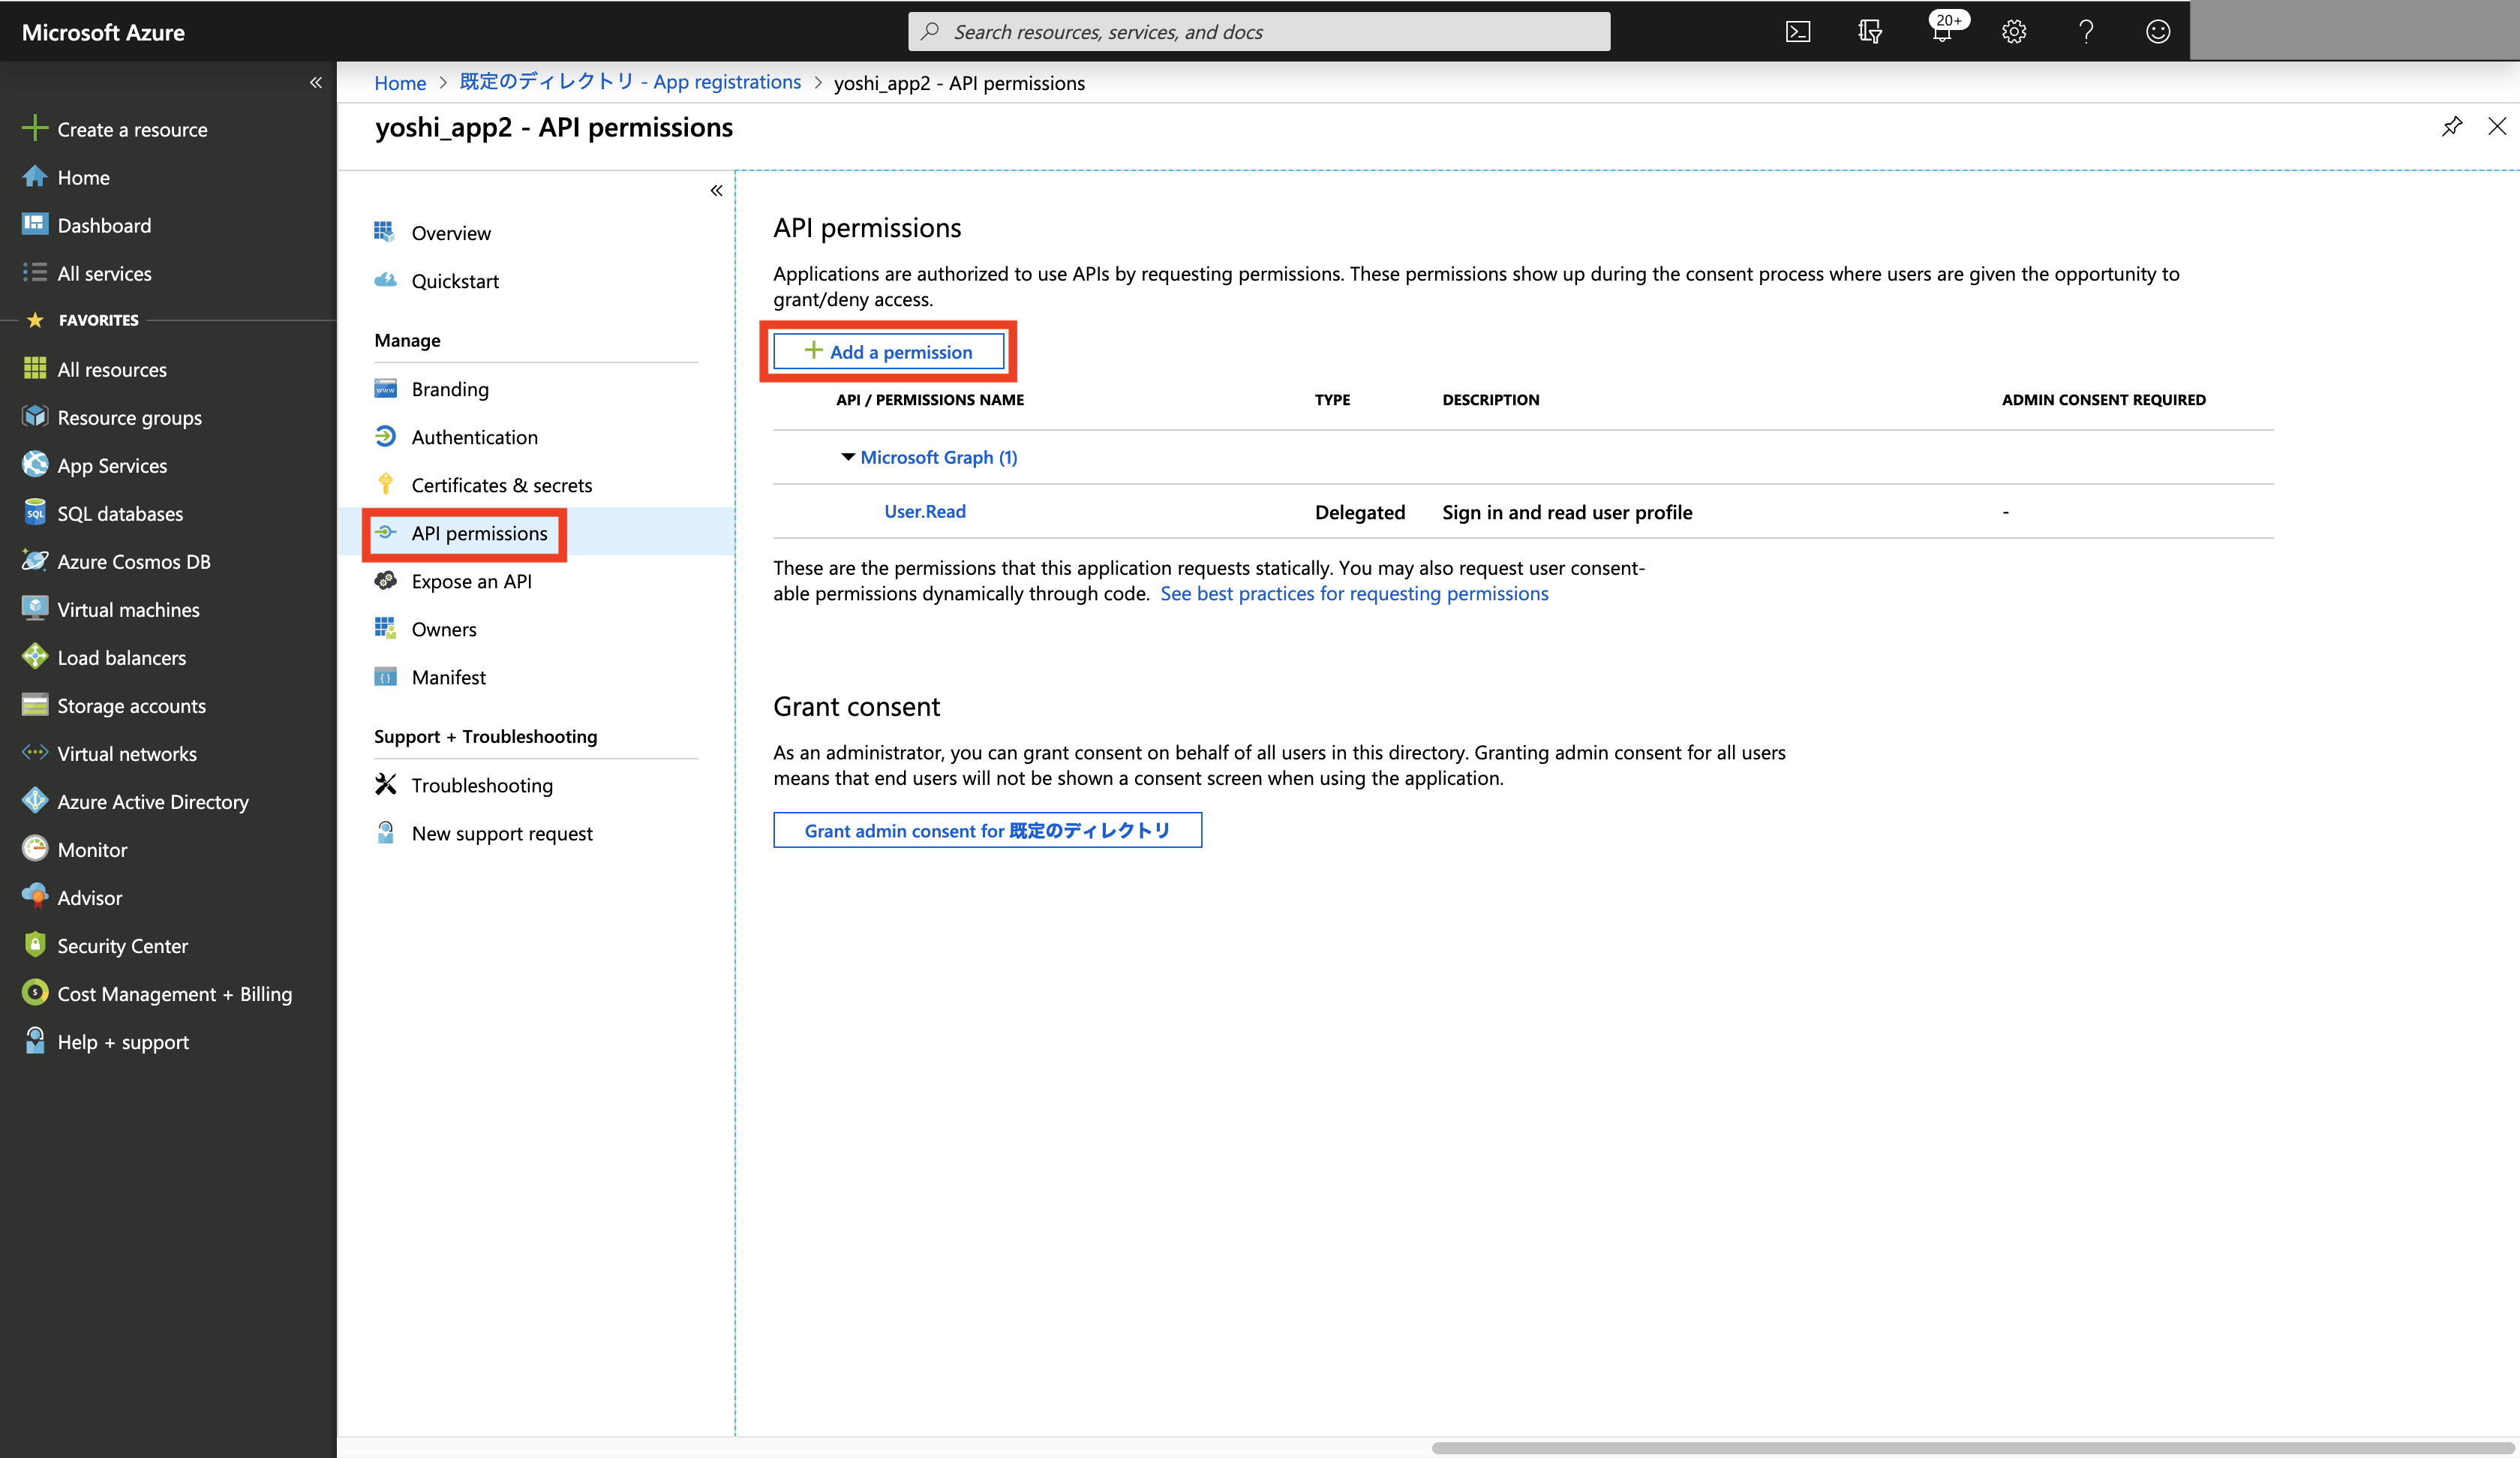The width and height of the screenshot is (2520, 1458).
Task: Click the Microsoft Azure logo text
Action: click(103, 32)
